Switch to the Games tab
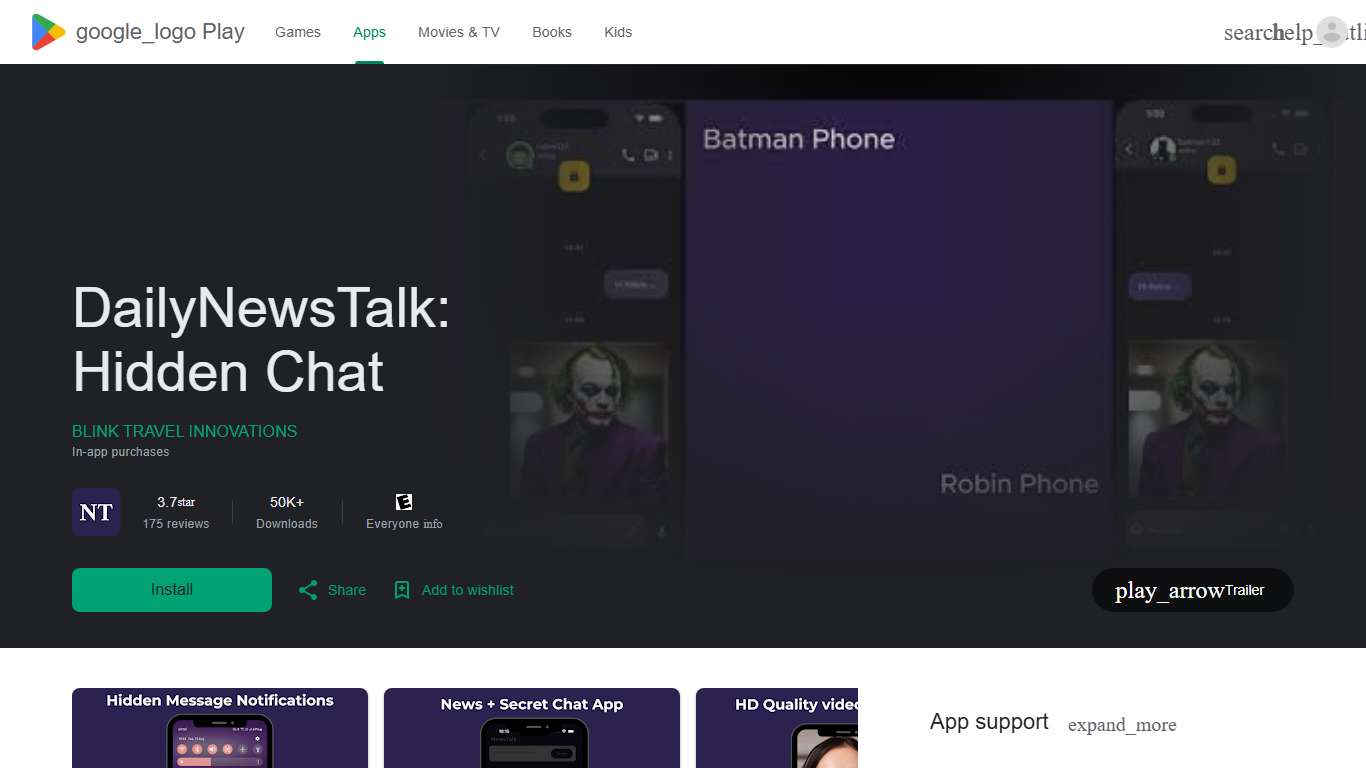The width and height of the screenshot is (1366, 768). coord(297,32)
